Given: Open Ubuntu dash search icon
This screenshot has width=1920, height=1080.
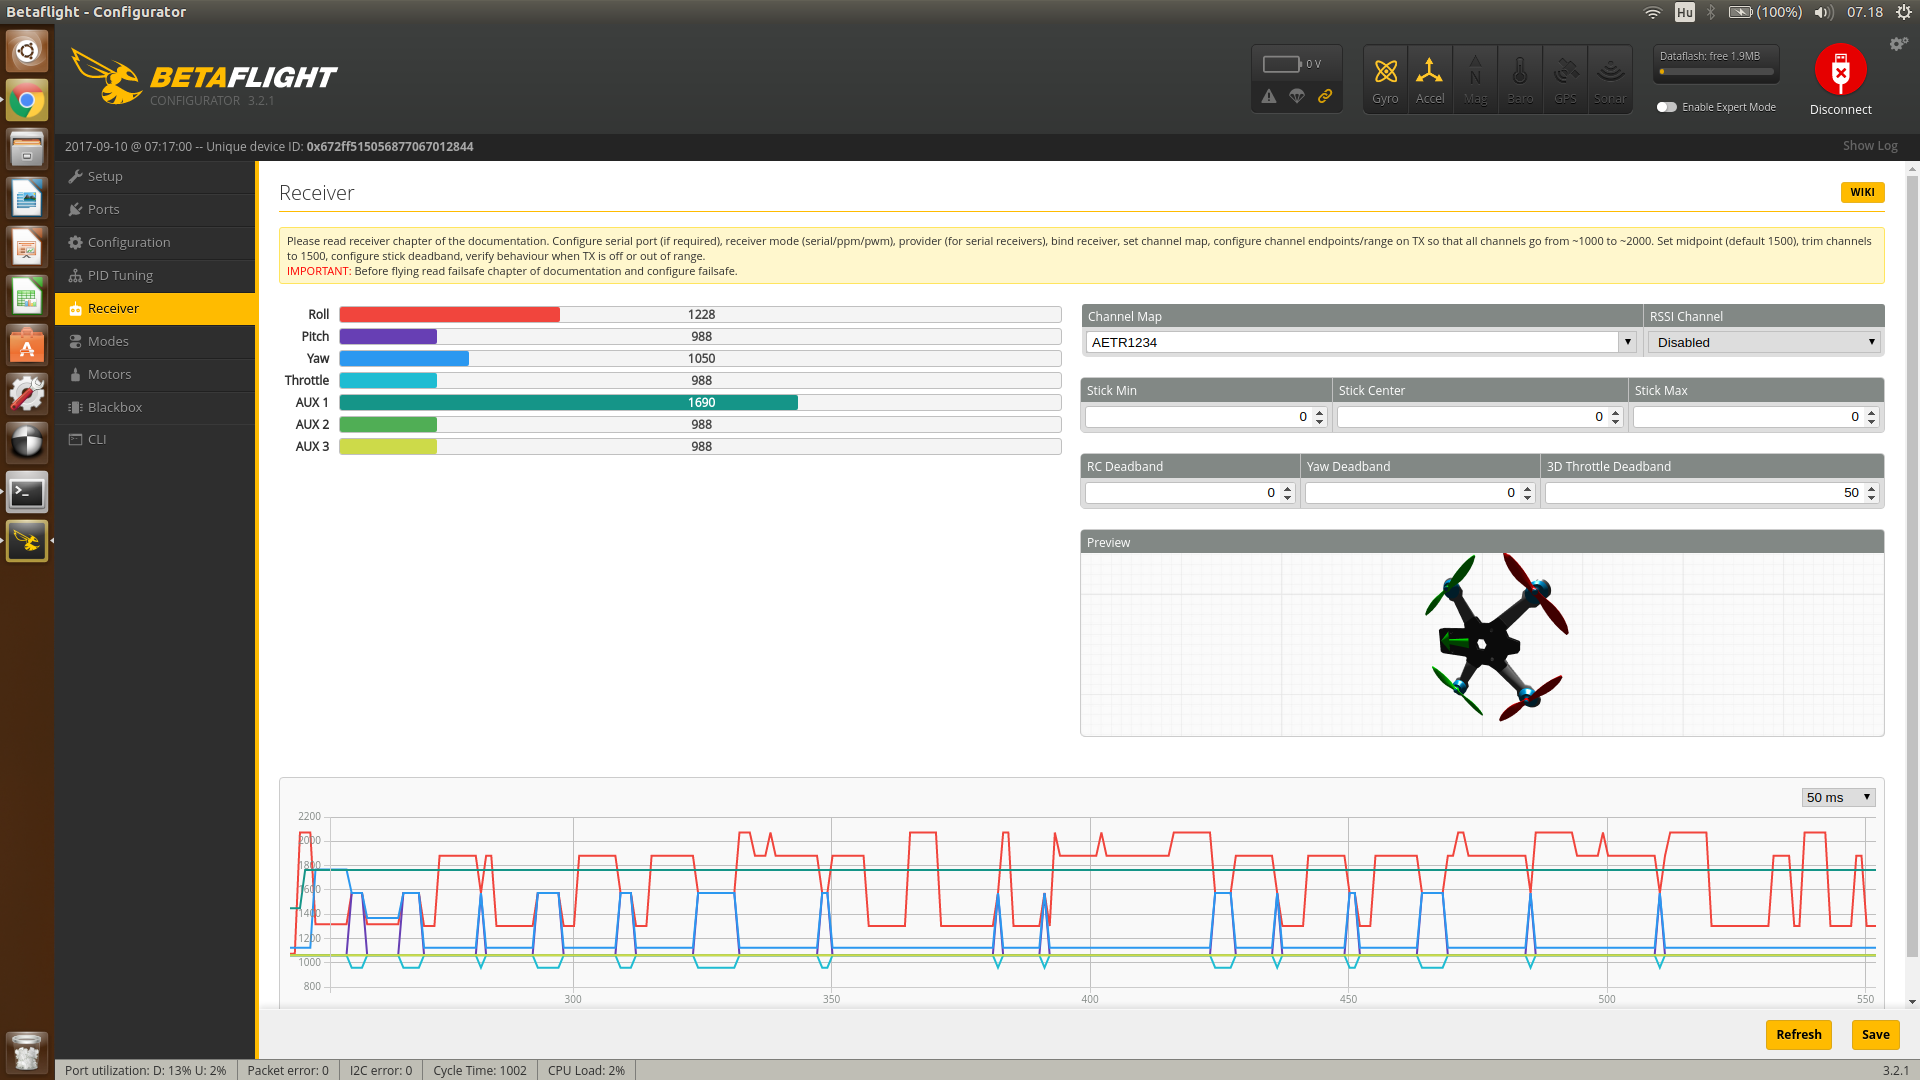Looking at the screenshot, I should 27,51.
